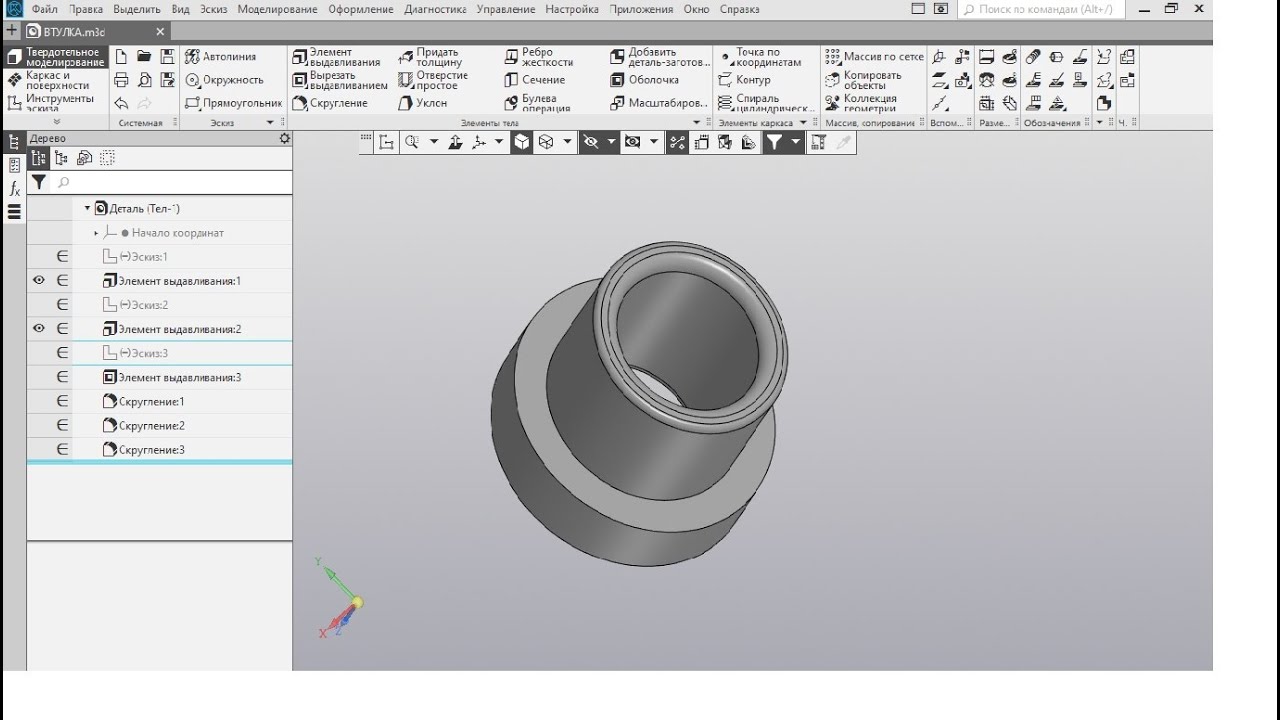Choose Коллекция геометрии command
The width and height of the screenshot is (1280, 720).
[x=861, y=103]
